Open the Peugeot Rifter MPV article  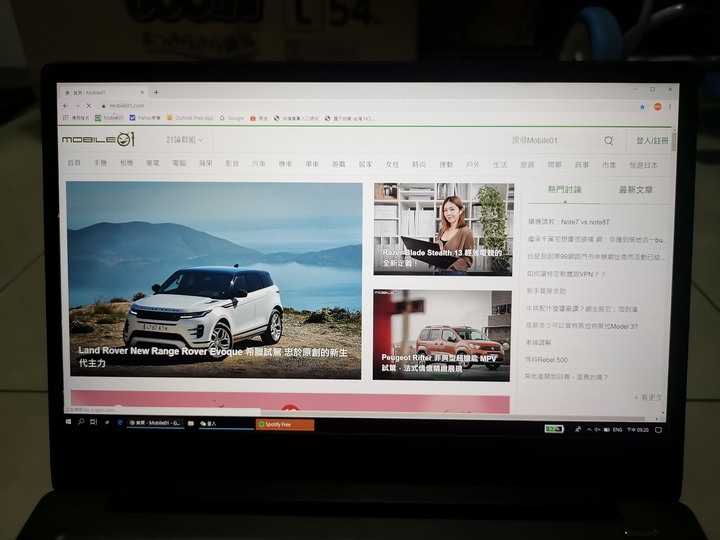tap(442, 335)
